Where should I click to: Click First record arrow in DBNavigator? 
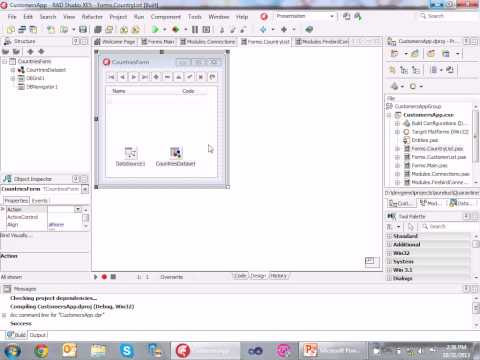coord(111,77)
